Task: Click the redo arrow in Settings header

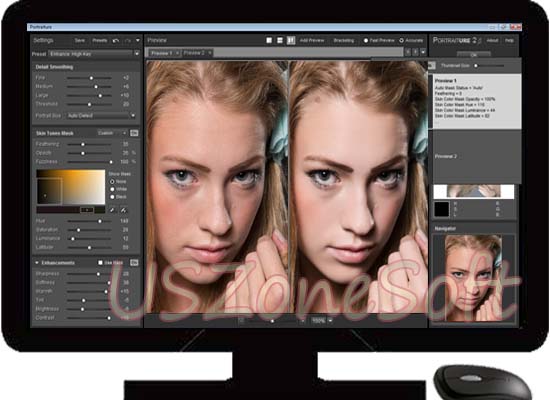Action: 128,41
